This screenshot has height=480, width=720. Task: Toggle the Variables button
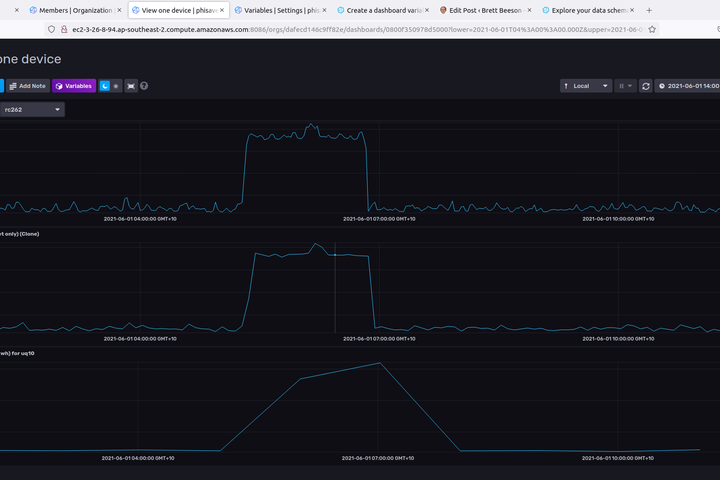74,86
